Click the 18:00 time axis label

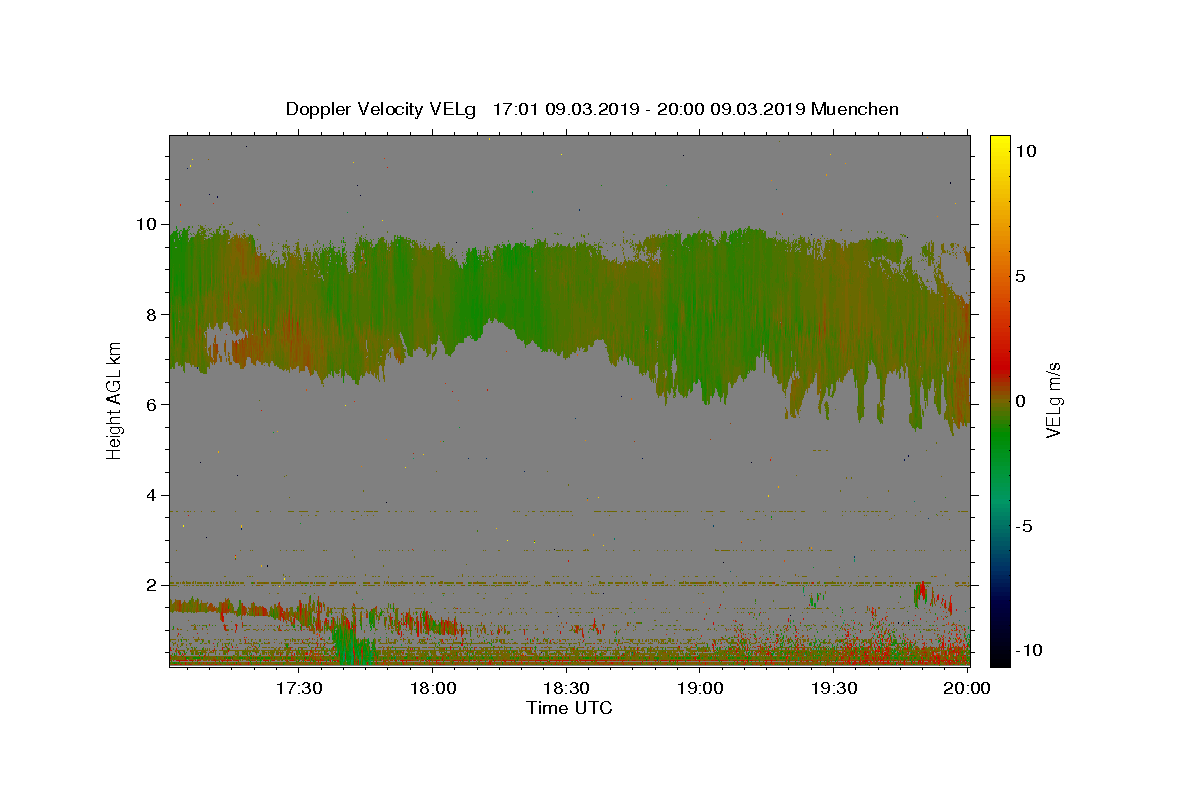(432, 688)
